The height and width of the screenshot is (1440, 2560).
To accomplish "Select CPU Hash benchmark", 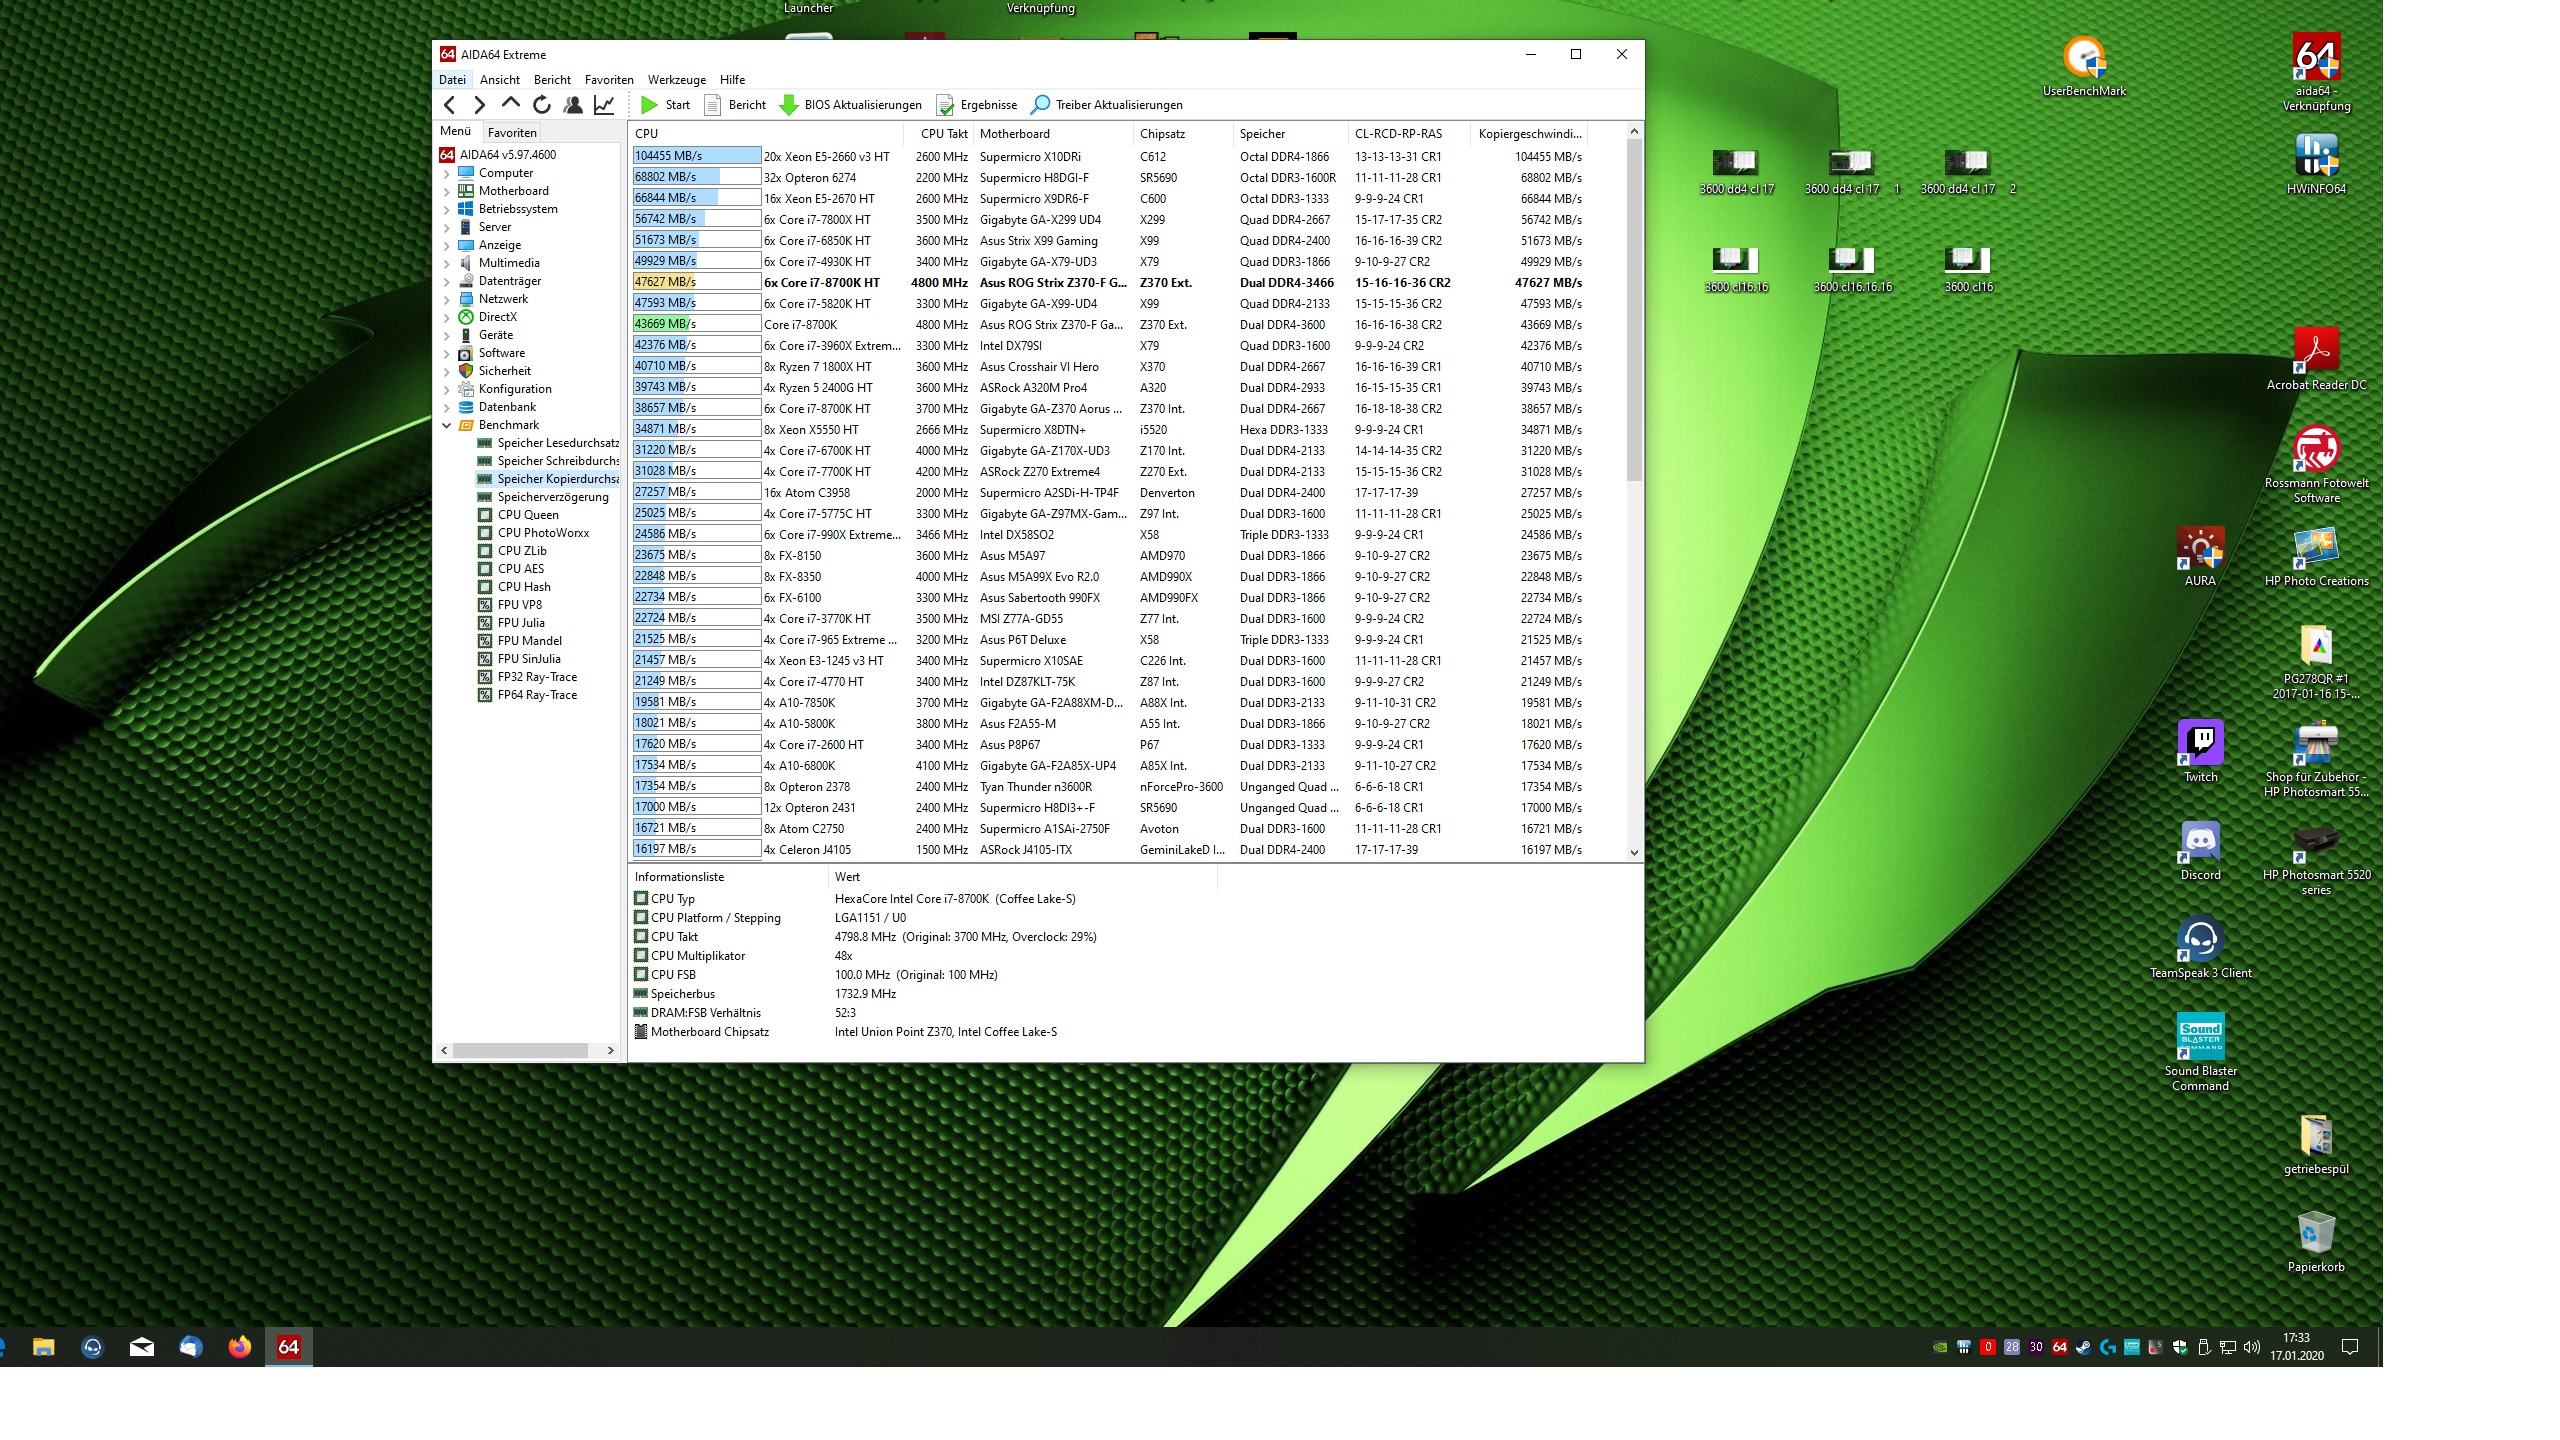I will point(514,587).
